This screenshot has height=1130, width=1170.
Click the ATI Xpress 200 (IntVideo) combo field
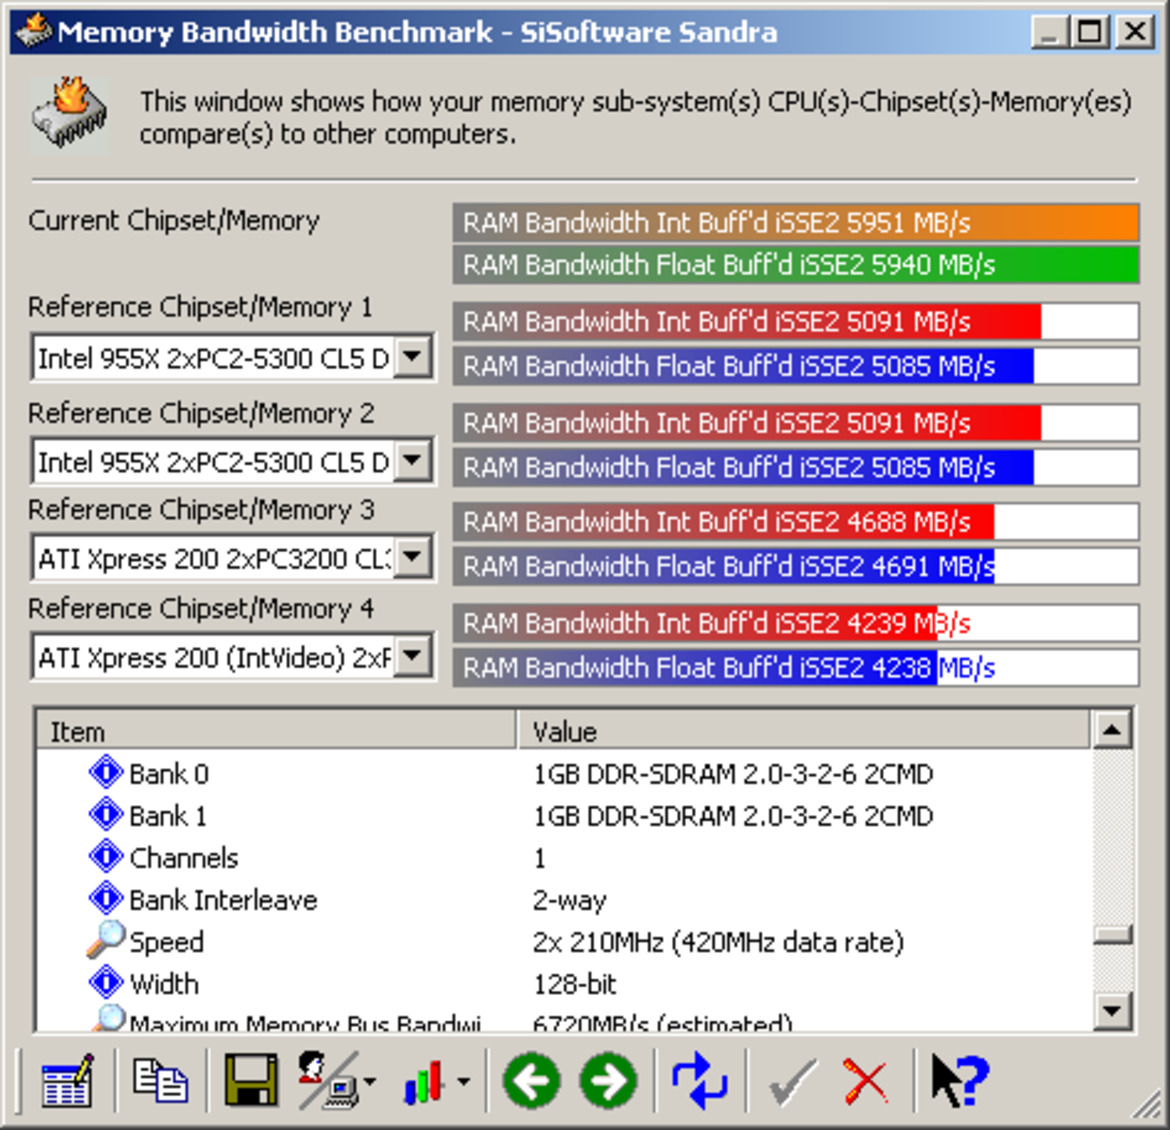click(x=232, y=656)
